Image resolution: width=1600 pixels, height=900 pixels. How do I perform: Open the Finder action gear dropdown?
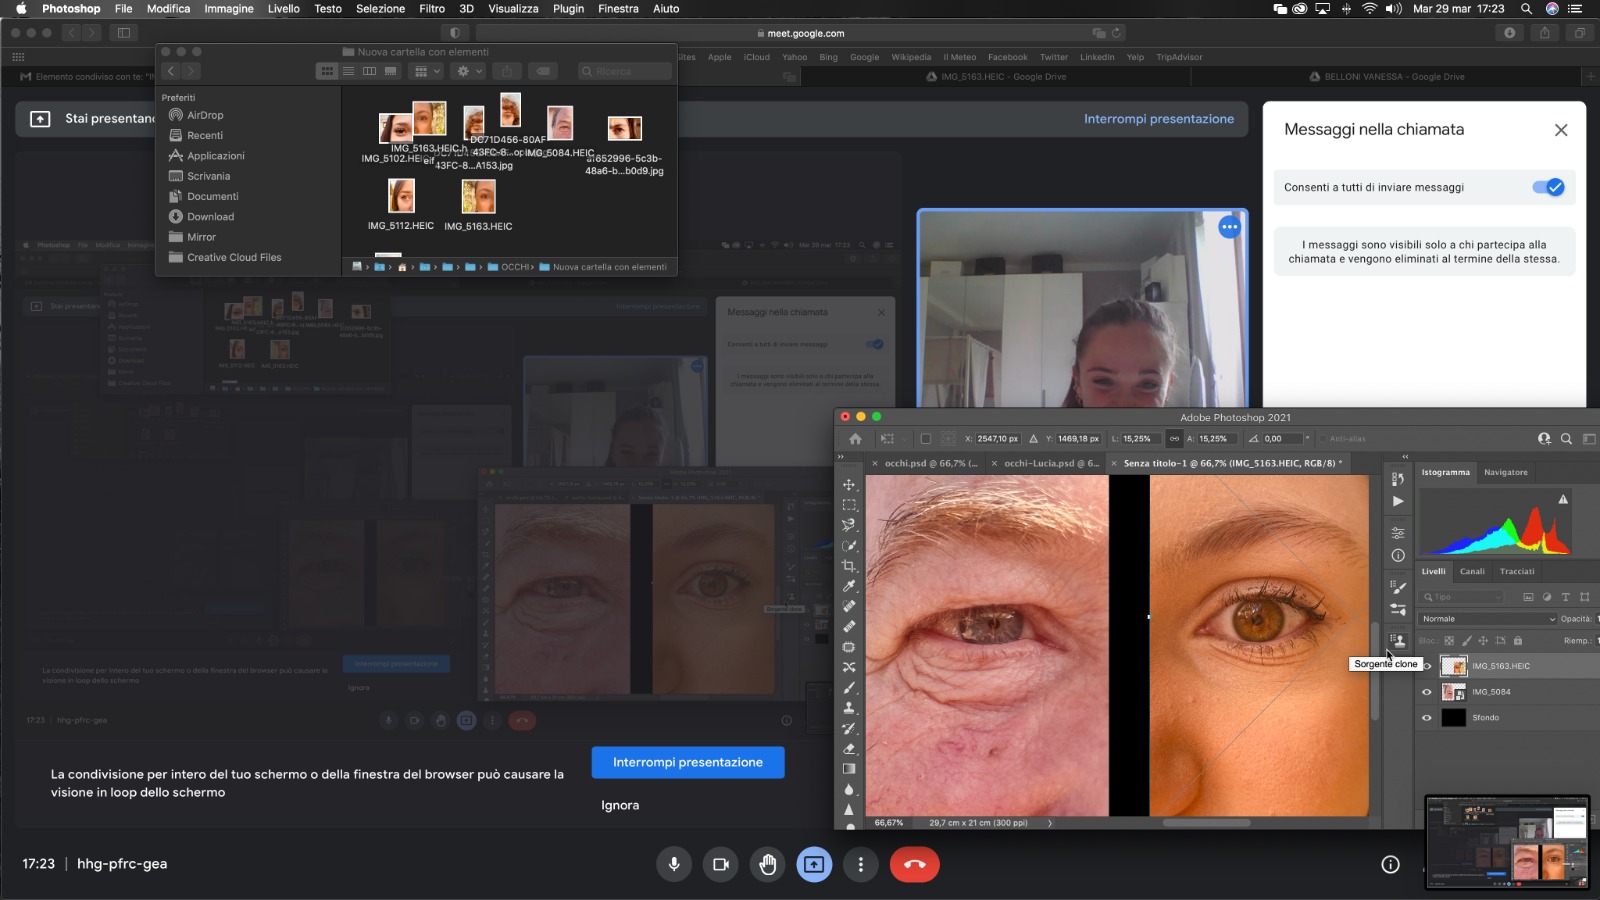point(468,71)
